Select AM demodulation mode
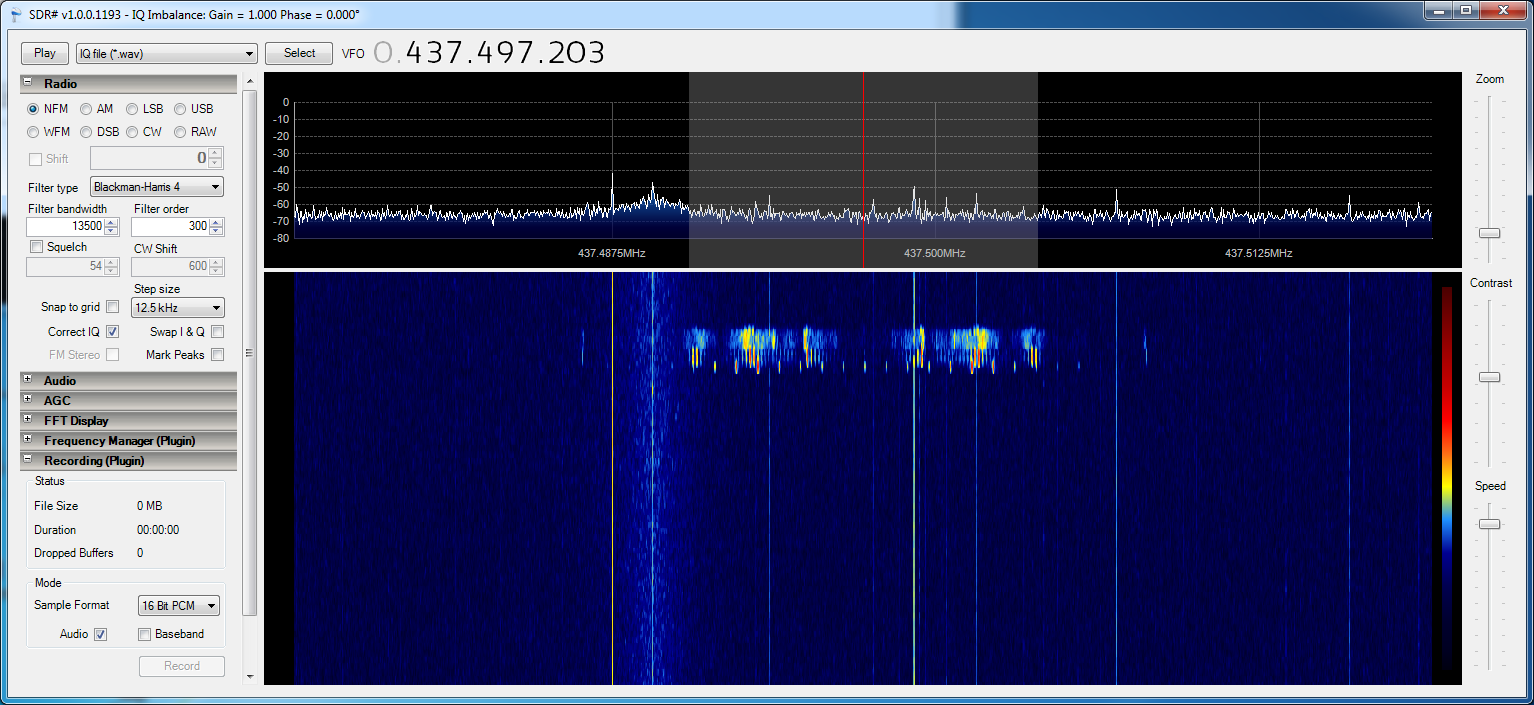Image resolution: width=1534 pixels, height=705 pixels. (87, 109)
